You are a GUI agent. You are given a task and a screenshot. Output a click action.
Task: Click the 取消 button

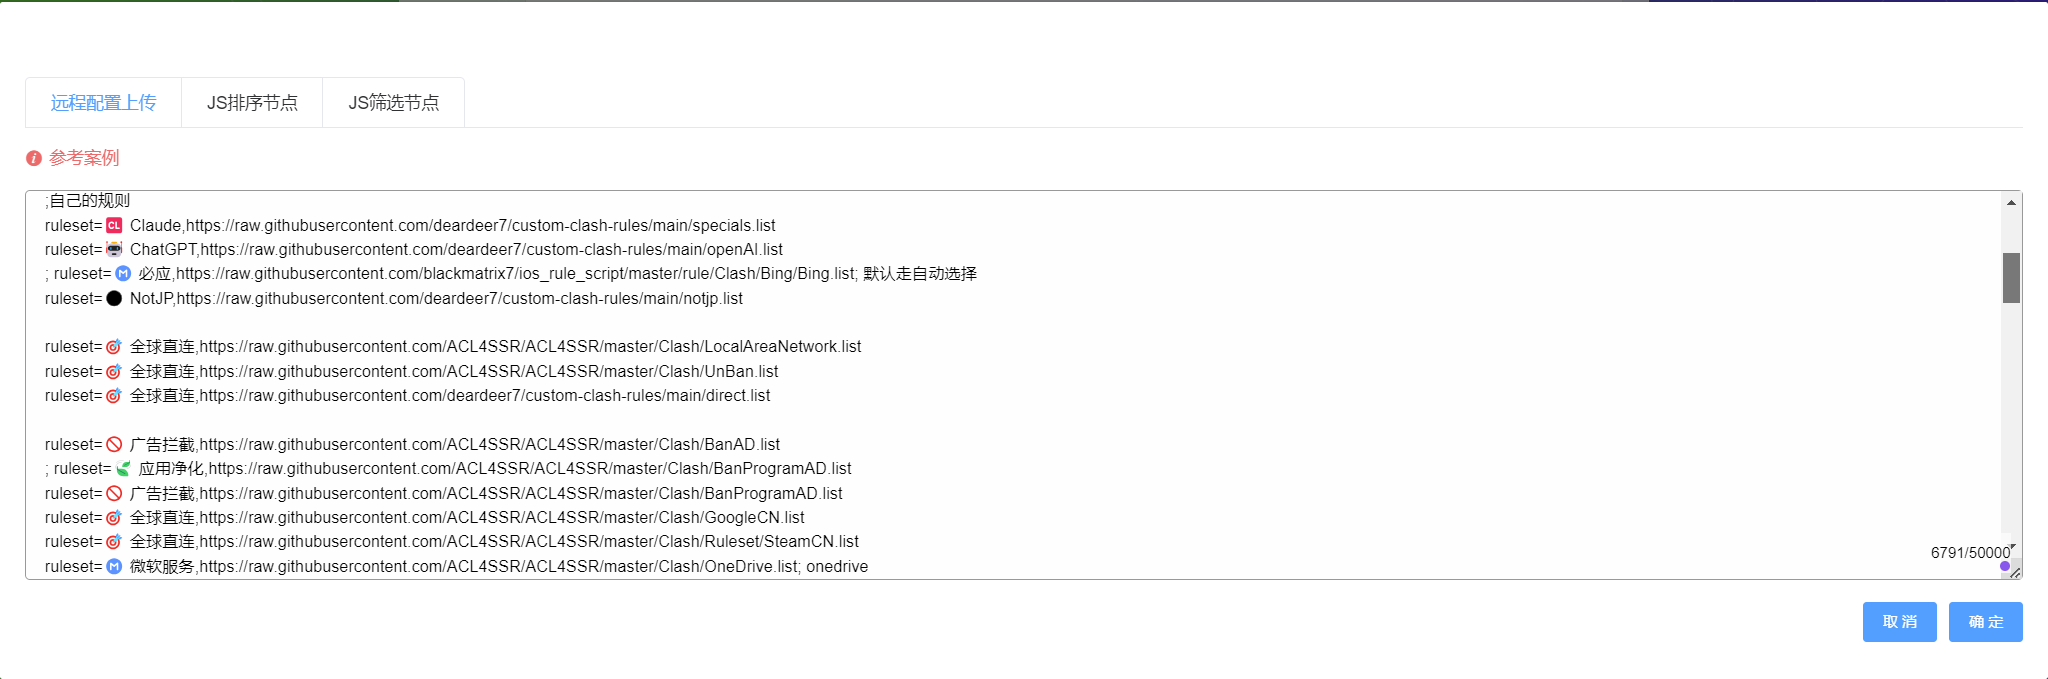click(x=1899, y=622)
